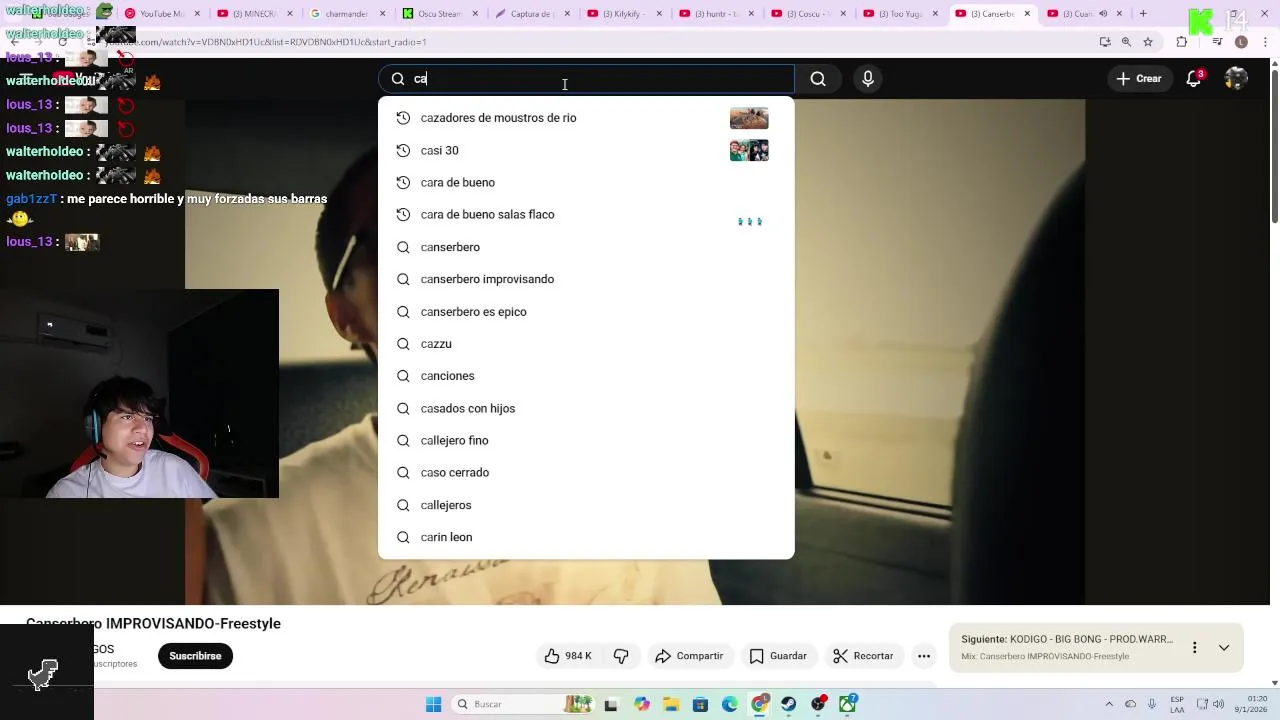Expand the Siguiente mix panel chevron
Viewport: 1280px width, 720px height.
(1224, 648)
